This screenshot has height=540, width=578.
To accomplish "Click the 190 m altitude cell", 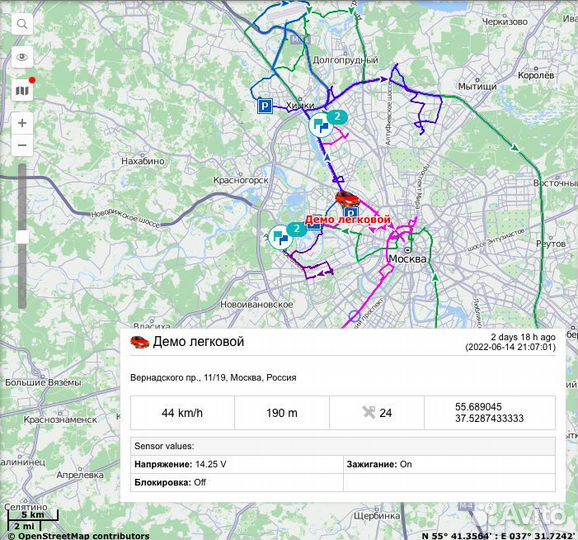I will [x=282, y=413].
